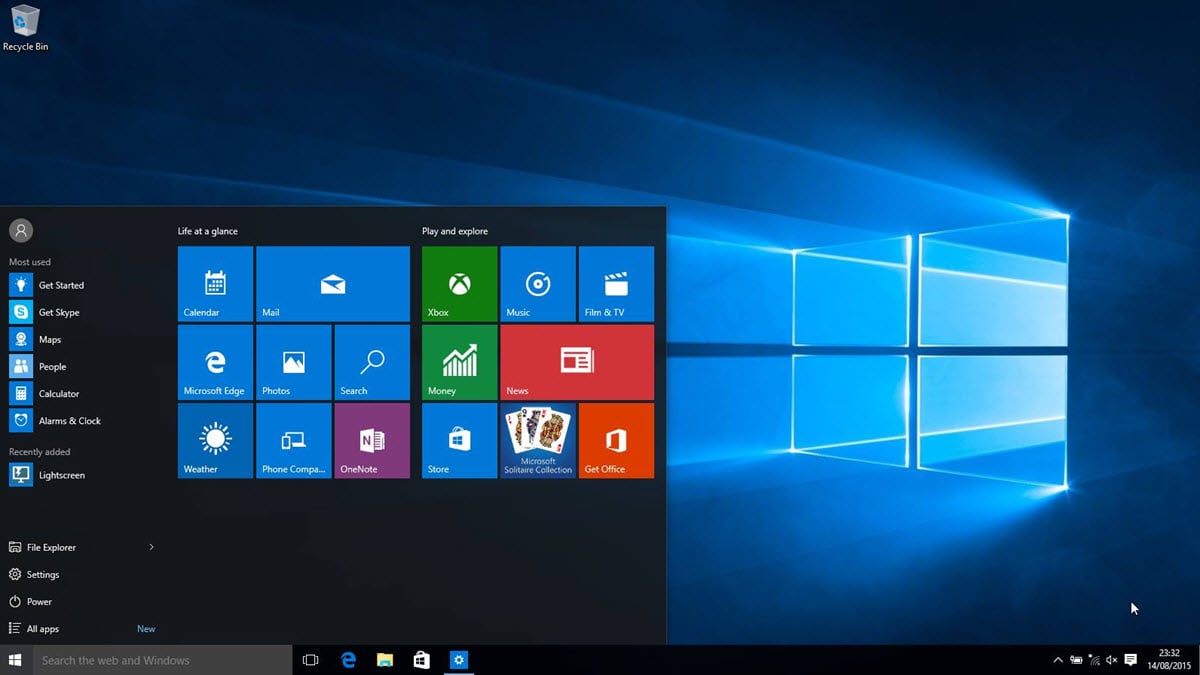The image size is (1200, 675).
Task: Click the muted volume tray icon
Action: [x=1112, y=660]
